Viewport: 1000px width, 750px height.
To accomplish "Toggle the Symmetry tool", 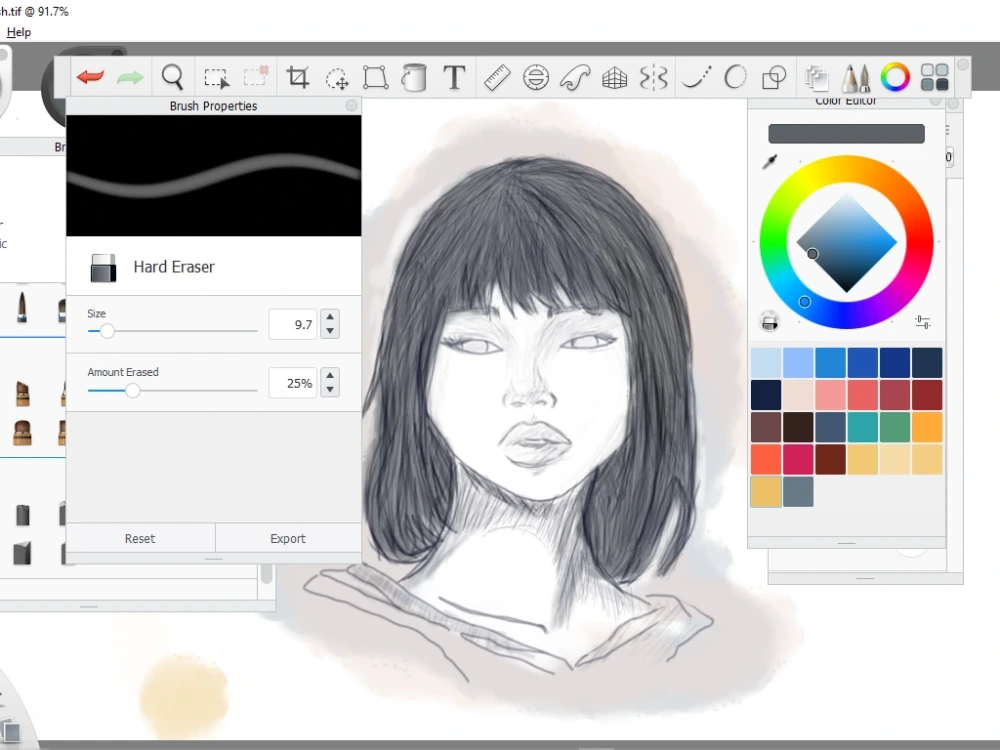I will point(654,78).
